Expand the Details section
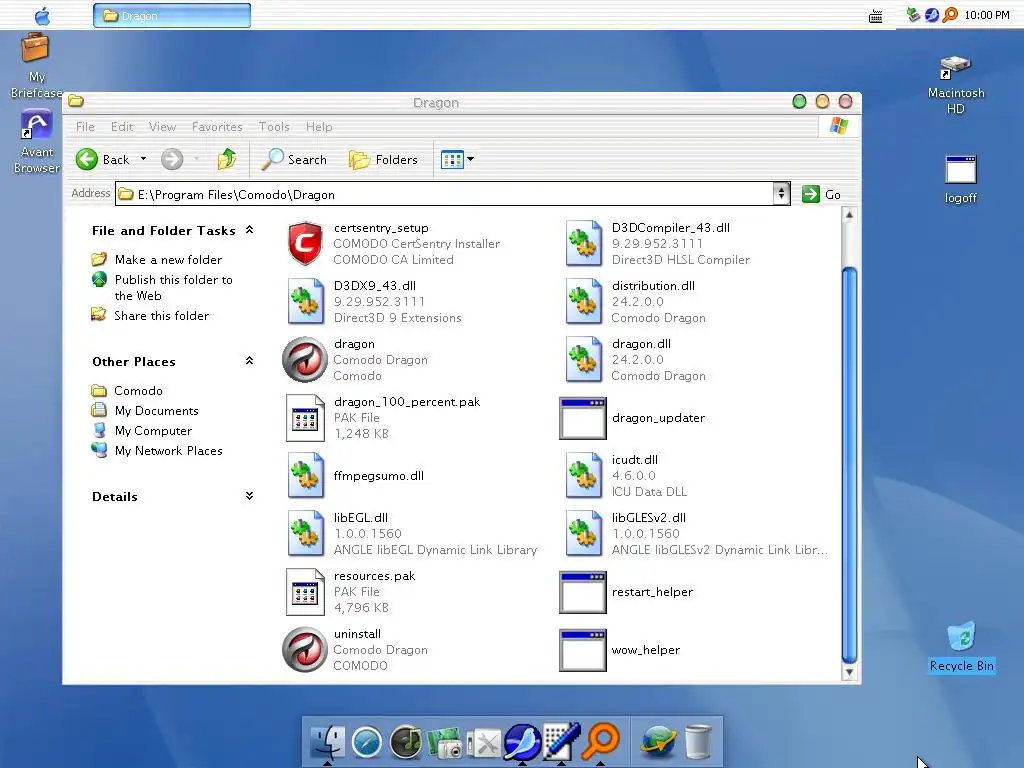1024x768 pixels. [249, 496]
